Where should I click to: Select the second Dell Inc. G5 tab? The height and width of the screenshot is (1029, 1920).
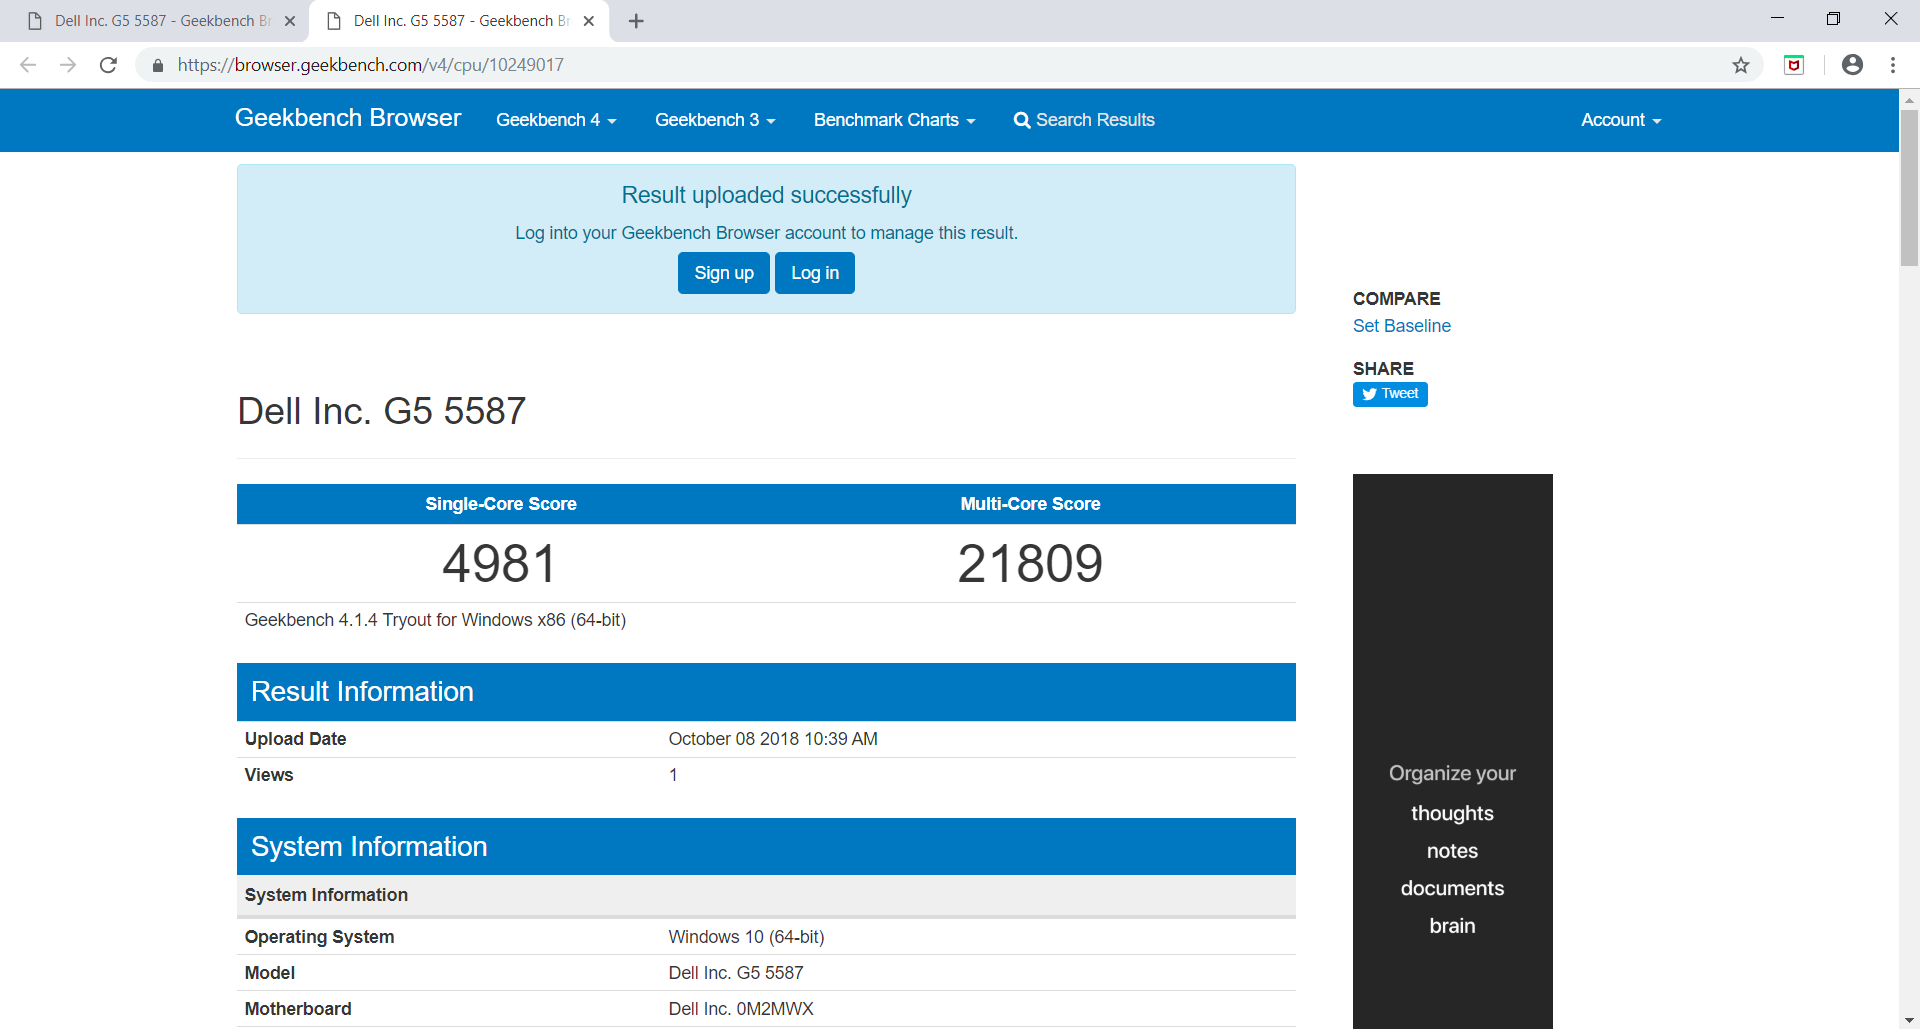coord(459,21)
